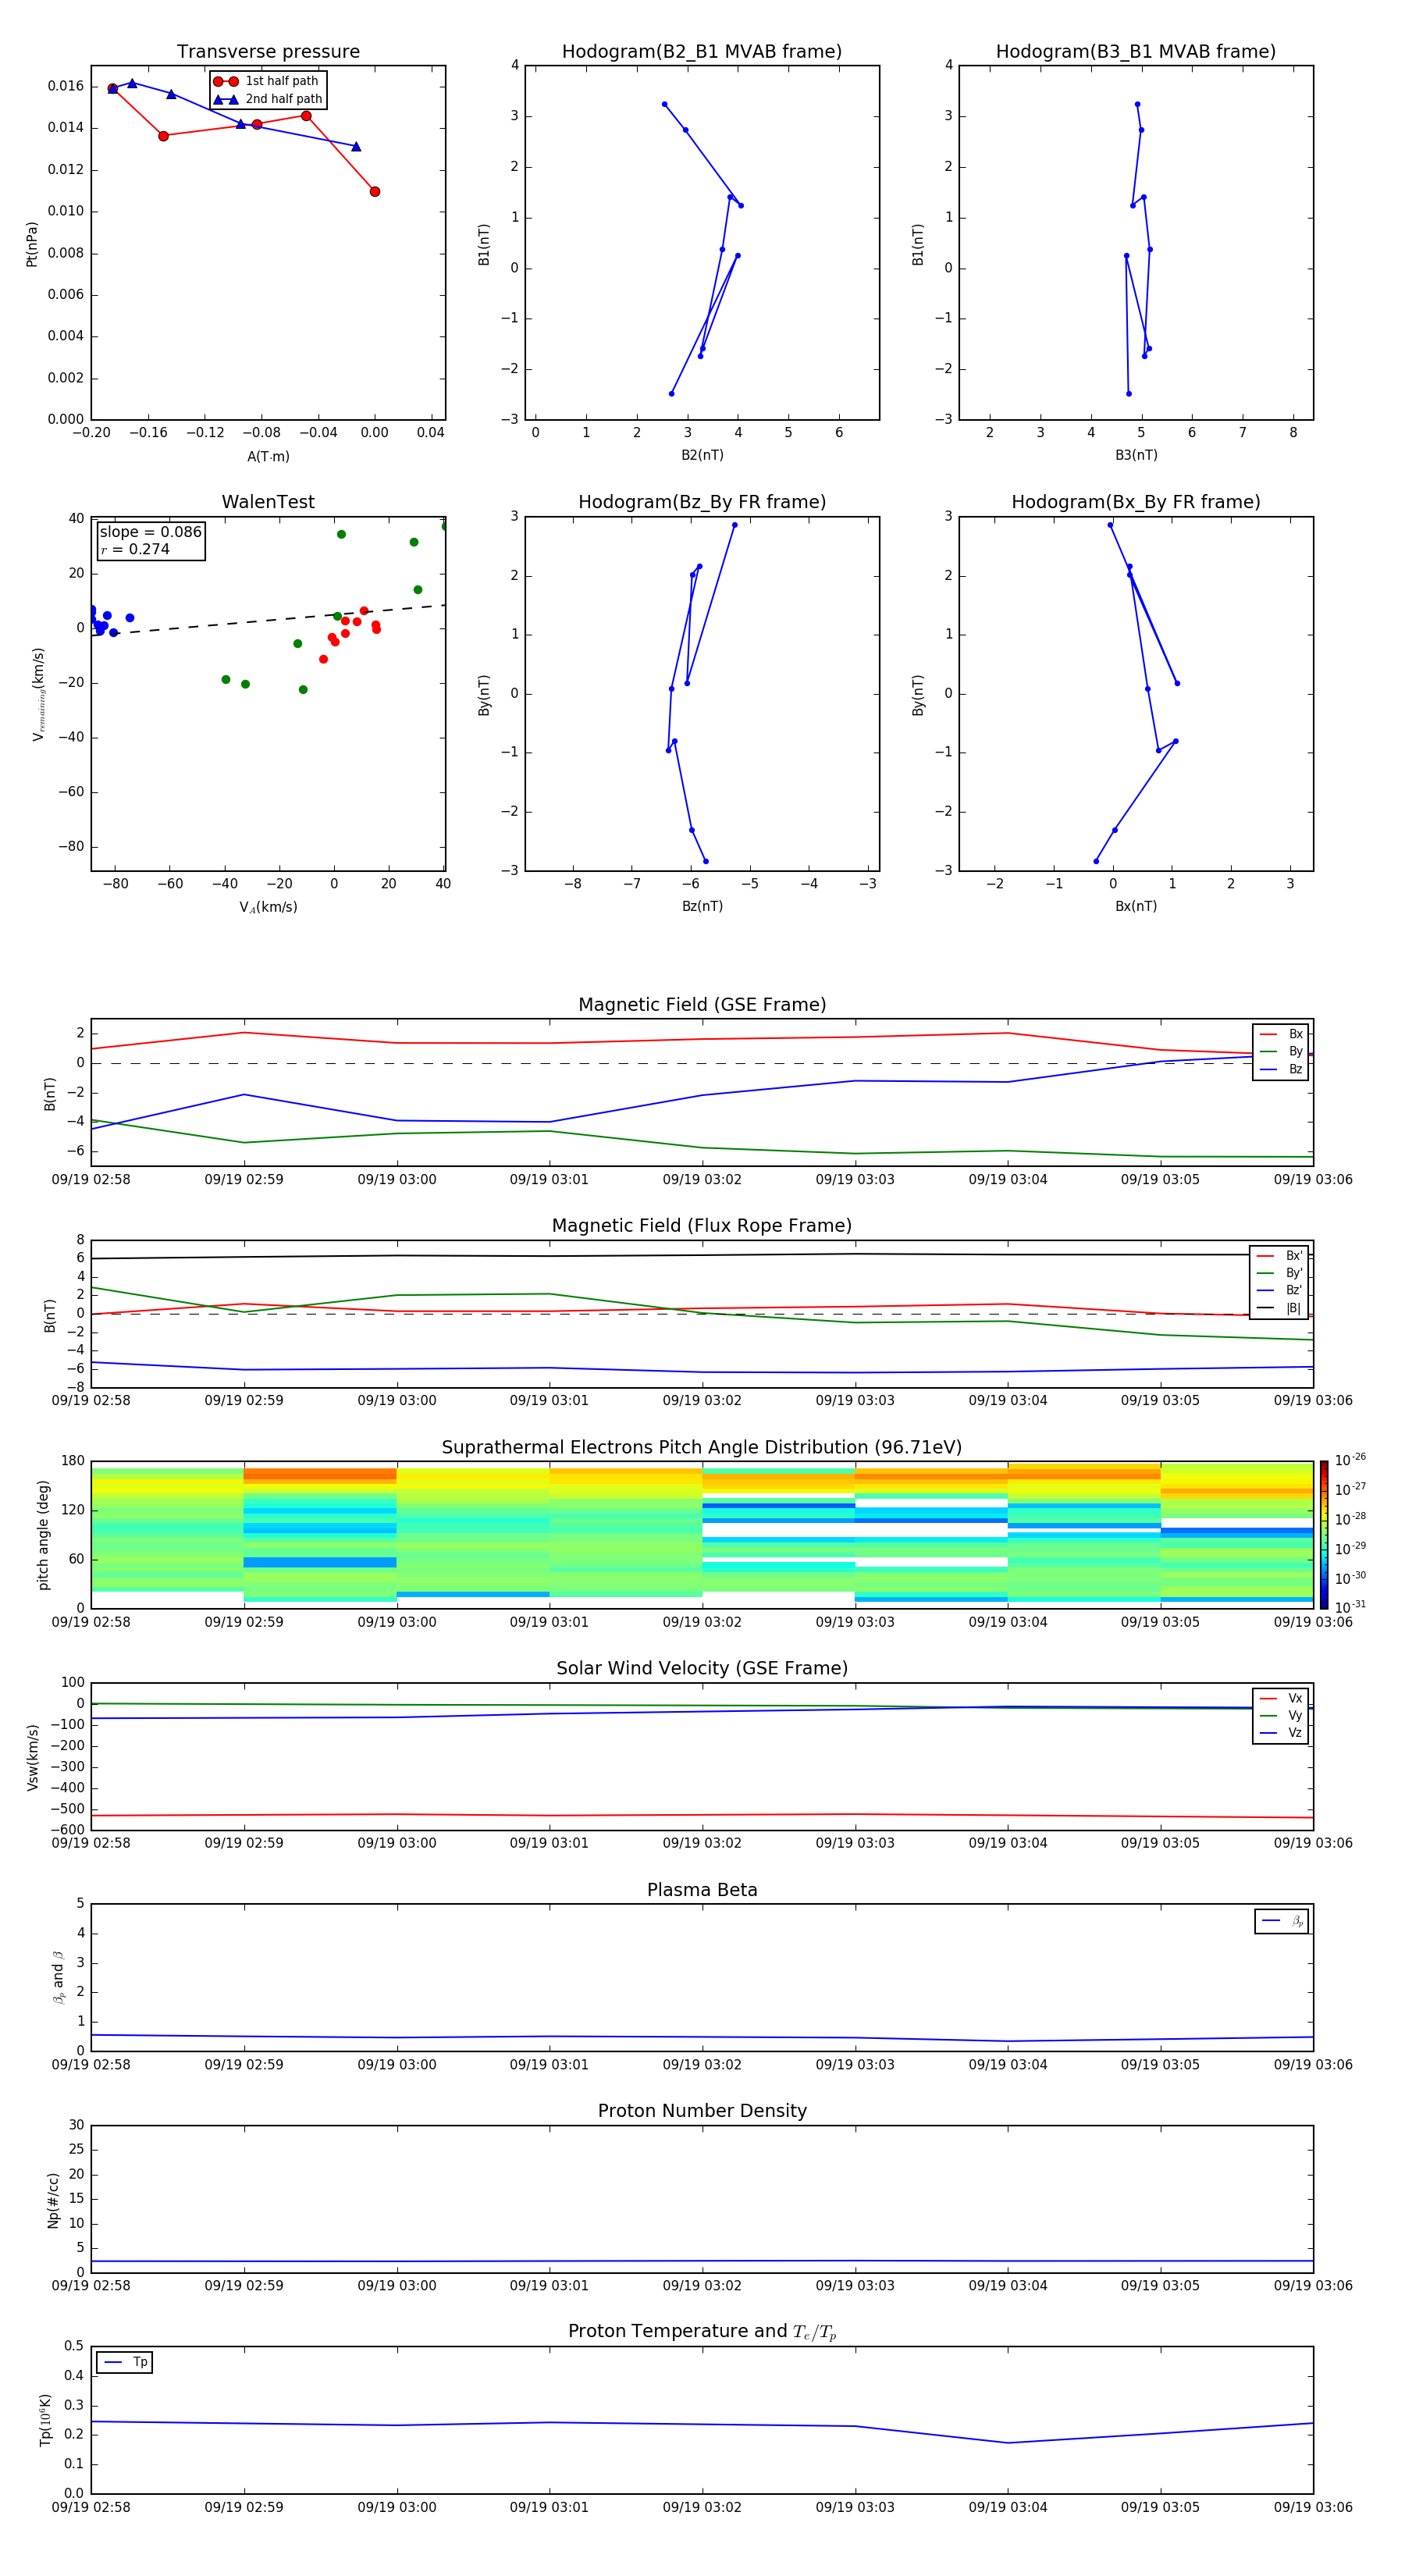
Task: Click "09/19 03:02" tick under Proton Temperature panel
Action: point(702,2507)
